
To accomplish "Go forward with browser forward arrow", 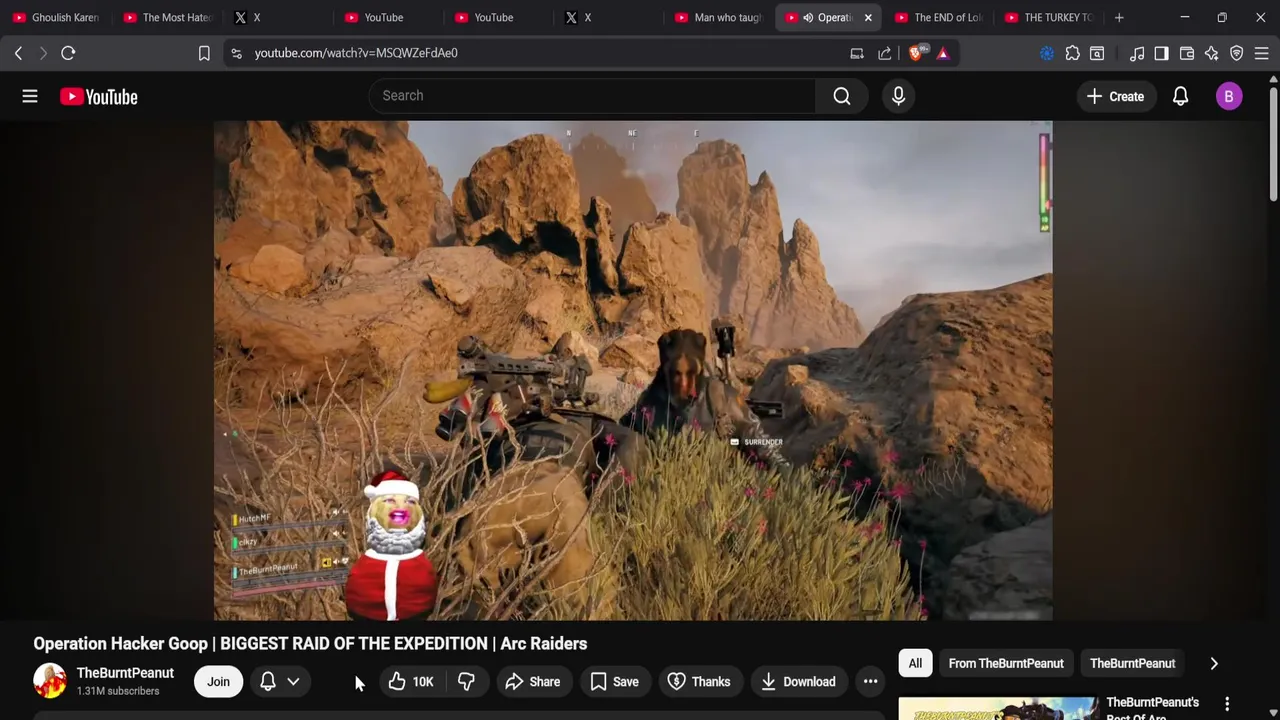I will (x=42, y=53).
